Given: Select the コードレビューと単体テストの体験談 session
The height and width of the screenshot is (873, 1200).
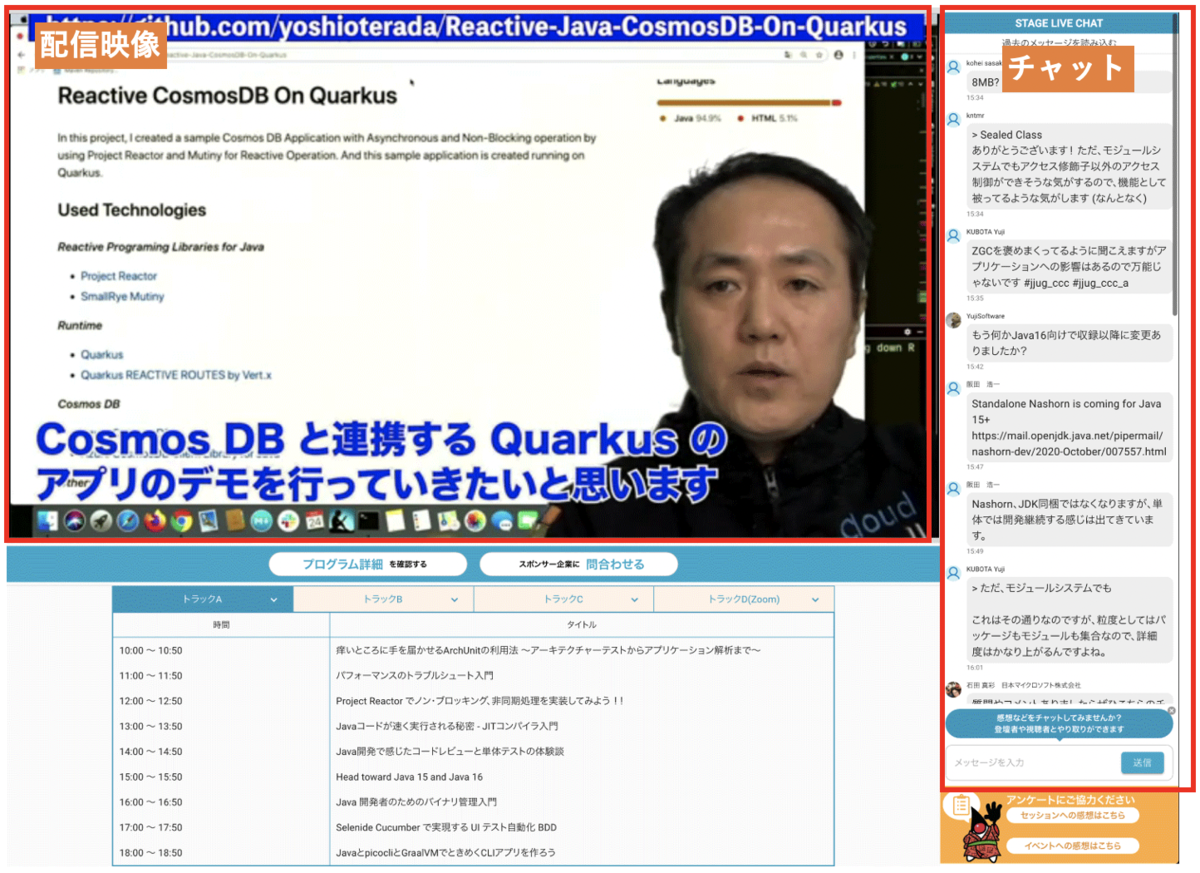Looking at the screenshot, I should (x=450, y=751).
